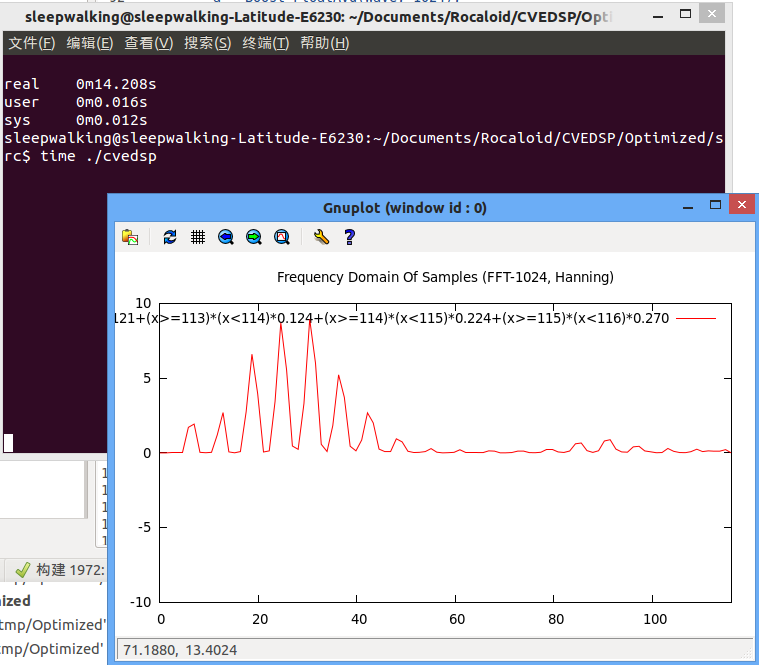The image size is (759, 665).
Task: Minimize the terminal window
Action: coord(658,16)
